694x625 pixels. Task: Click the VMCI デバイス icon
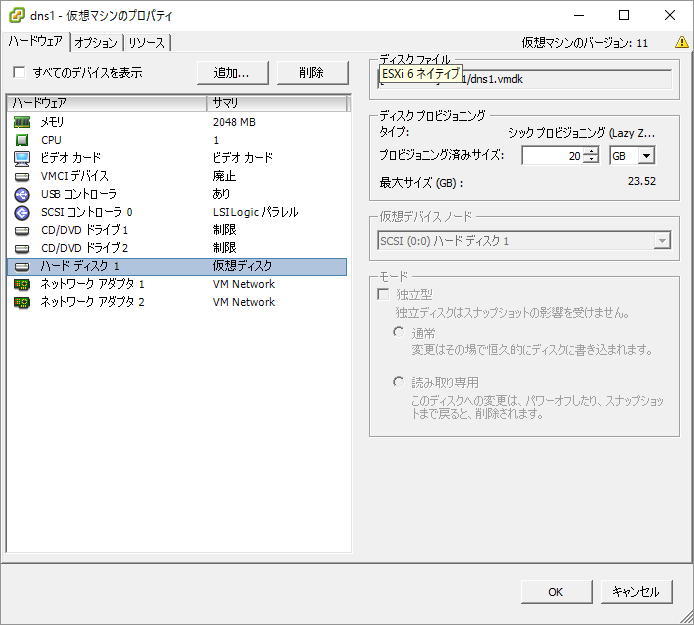[22, 176]
